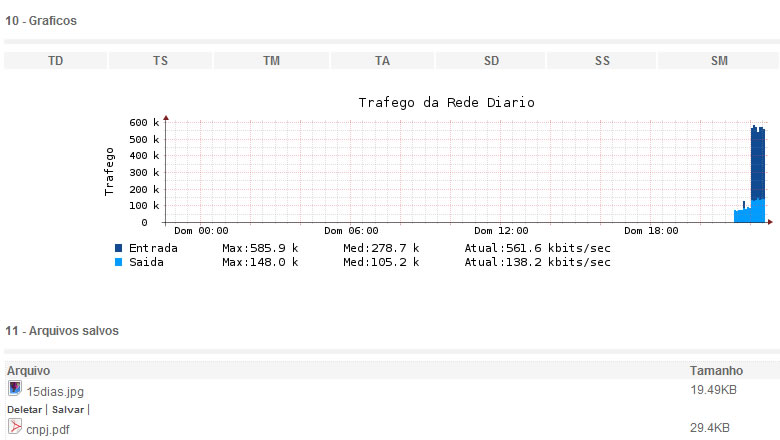This screenshot has height=440, width=780.
Task: Click Salvar under 15dias.jpg
Action: click(67, 410)
